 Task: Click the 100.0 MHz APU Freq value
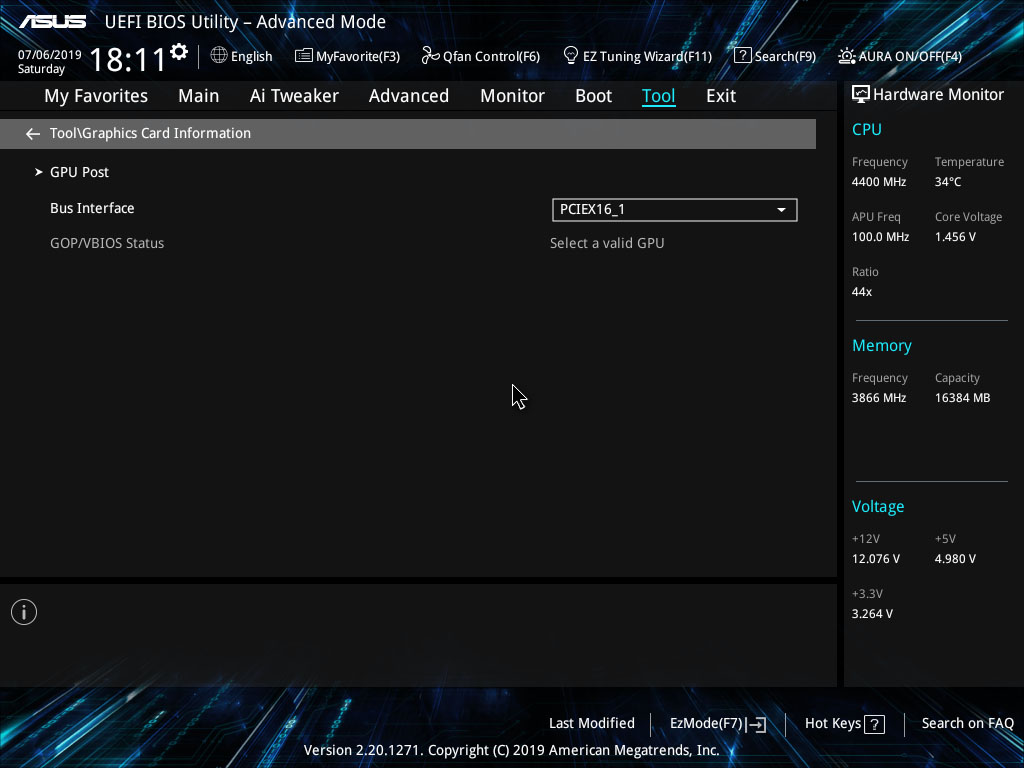[x=880, y=237]
